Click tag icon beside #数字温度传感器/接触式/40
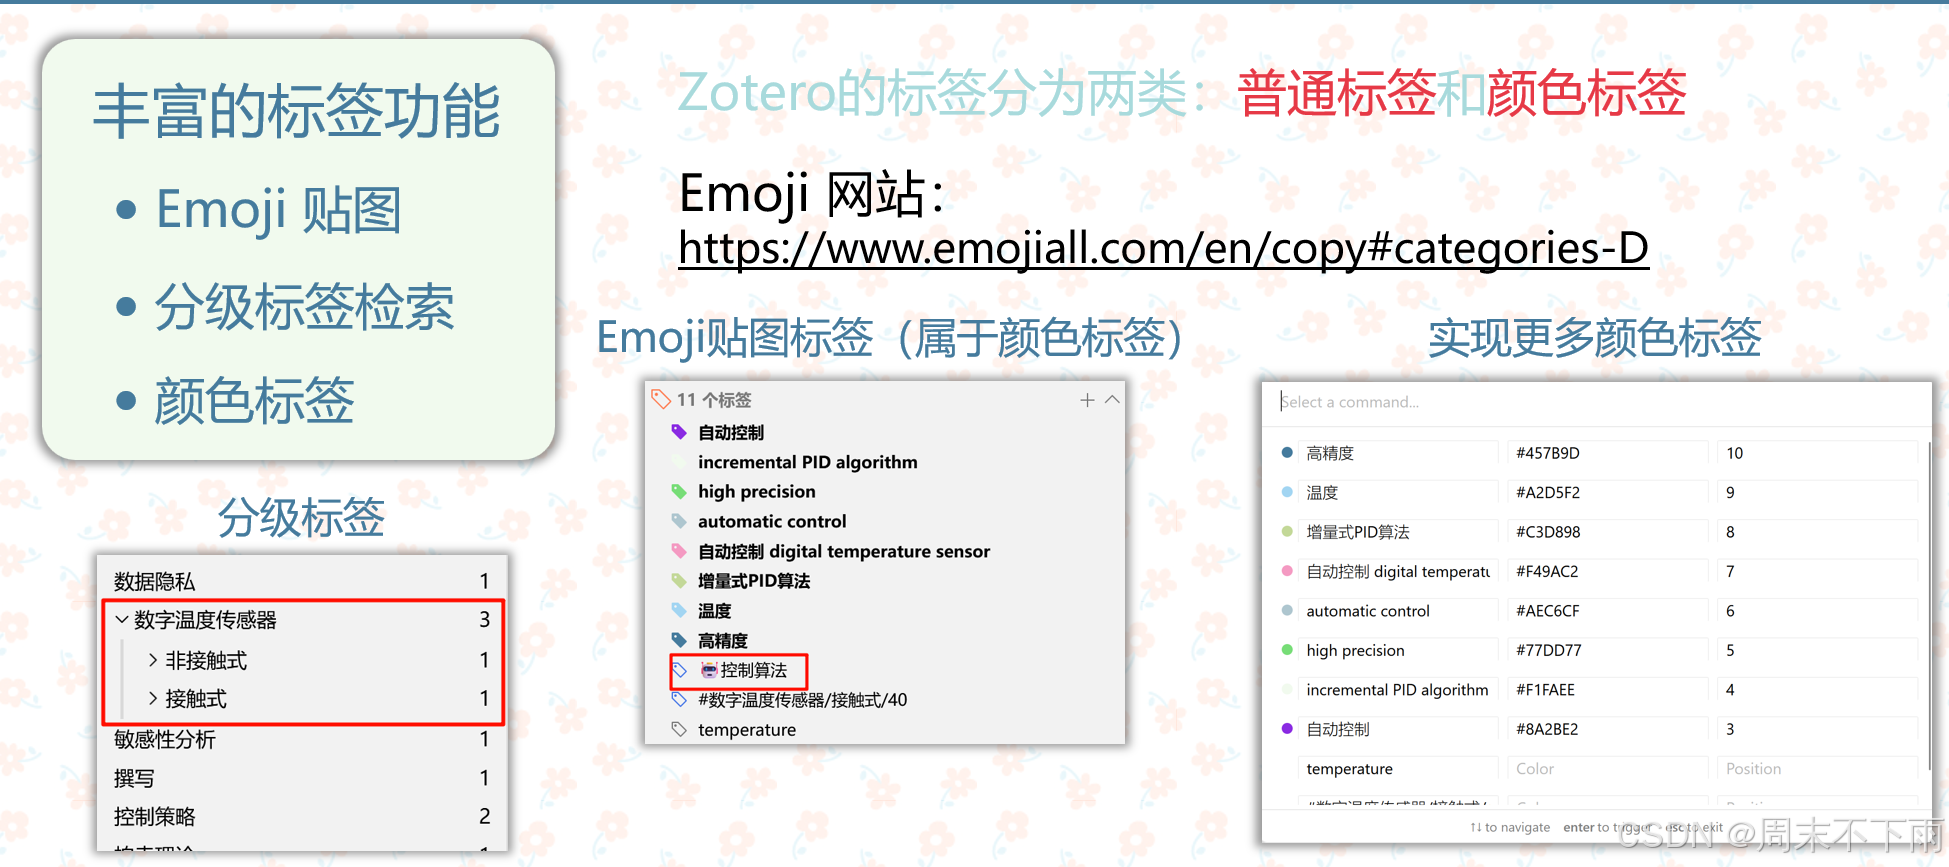Image resolution: width=1949 pixels, height=867 pixels. click(679, 699)
